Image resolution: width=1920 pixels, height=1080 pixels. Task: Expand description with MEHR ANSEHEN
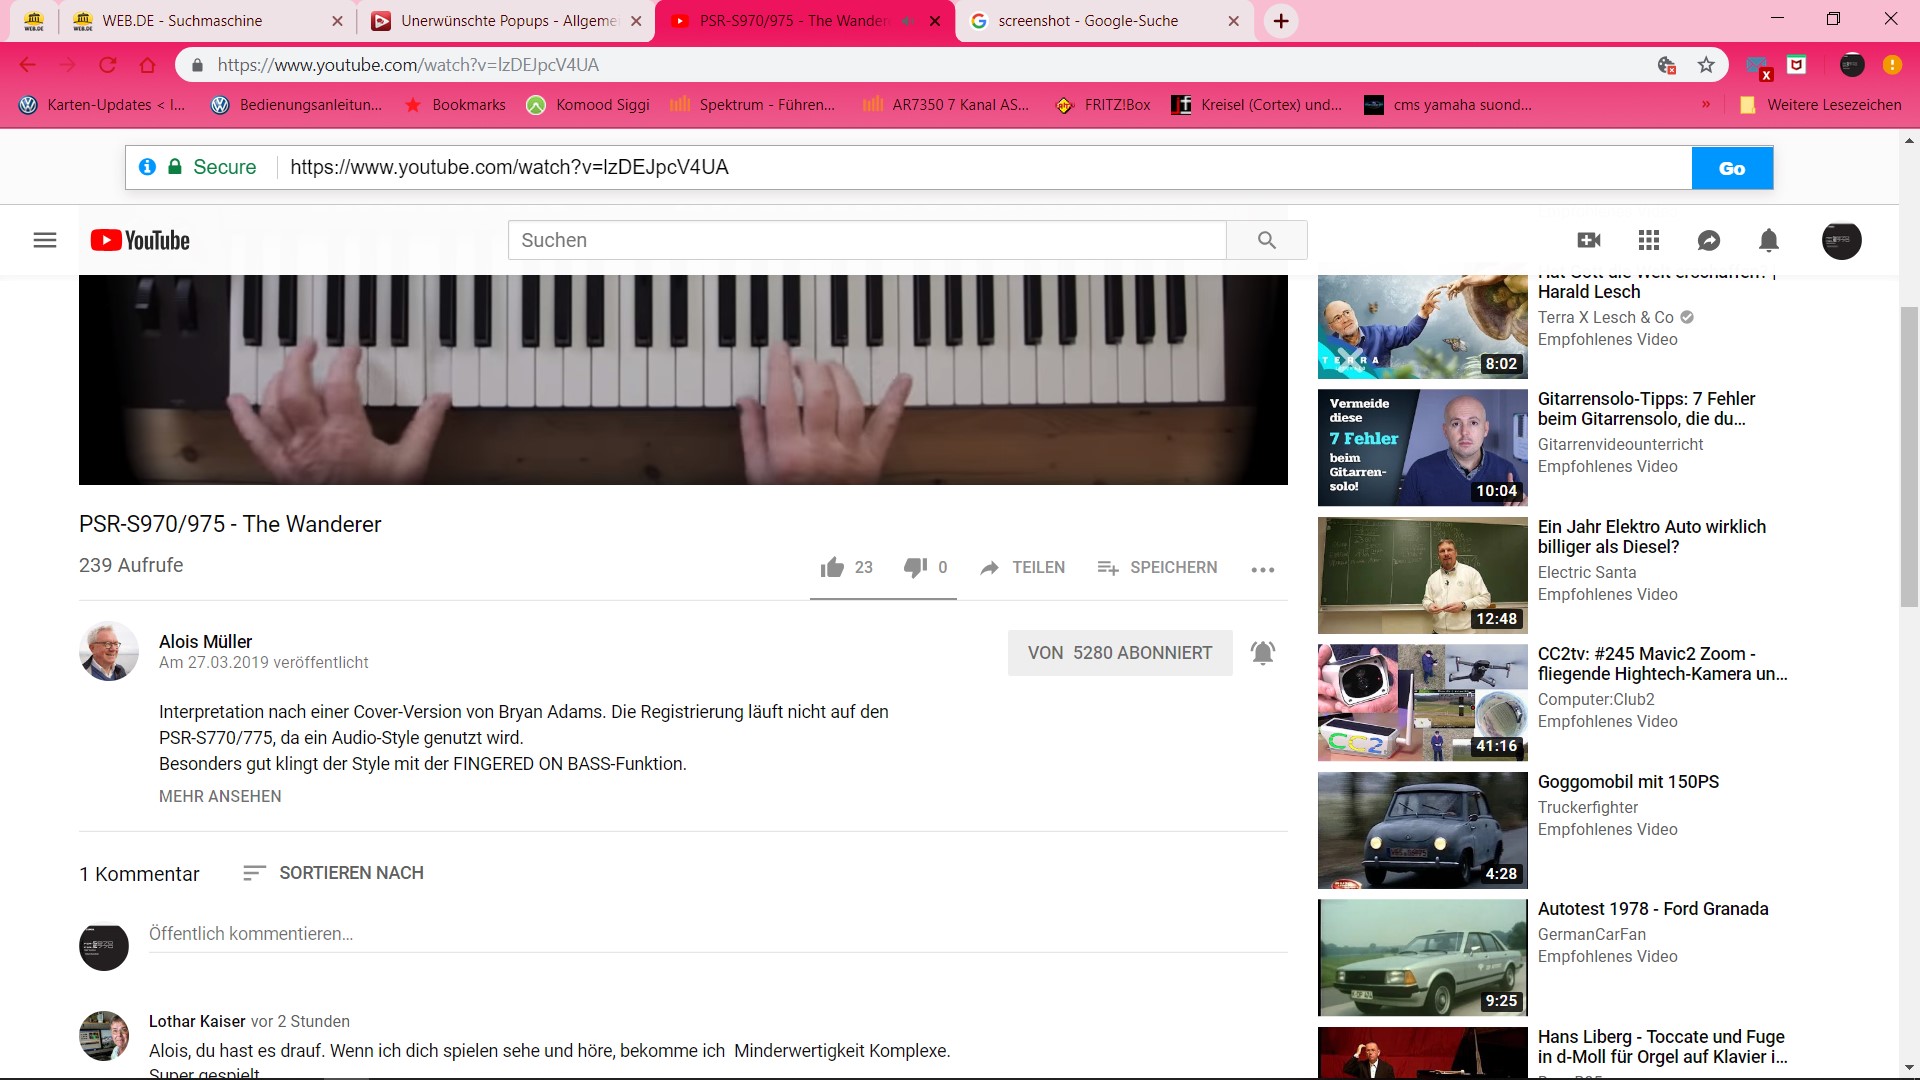click(220, 796)
